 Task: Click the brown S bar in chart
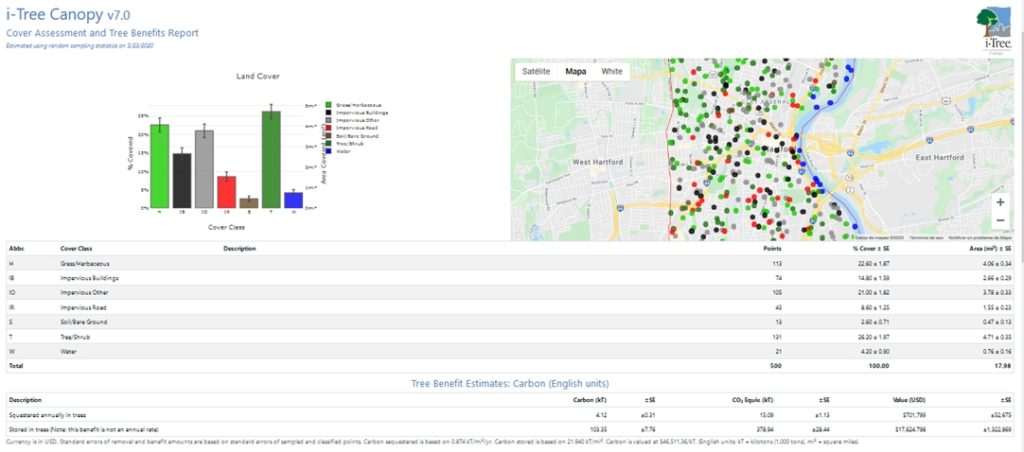(x=249, y=203)
